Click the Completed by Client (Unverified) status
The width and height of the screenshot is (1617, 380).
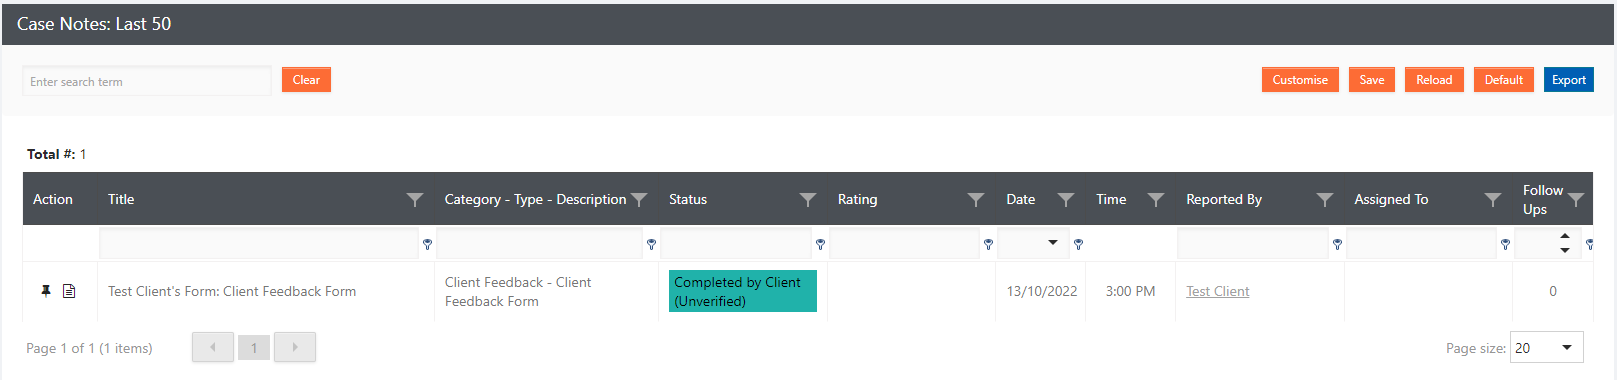tap(743, 291)
